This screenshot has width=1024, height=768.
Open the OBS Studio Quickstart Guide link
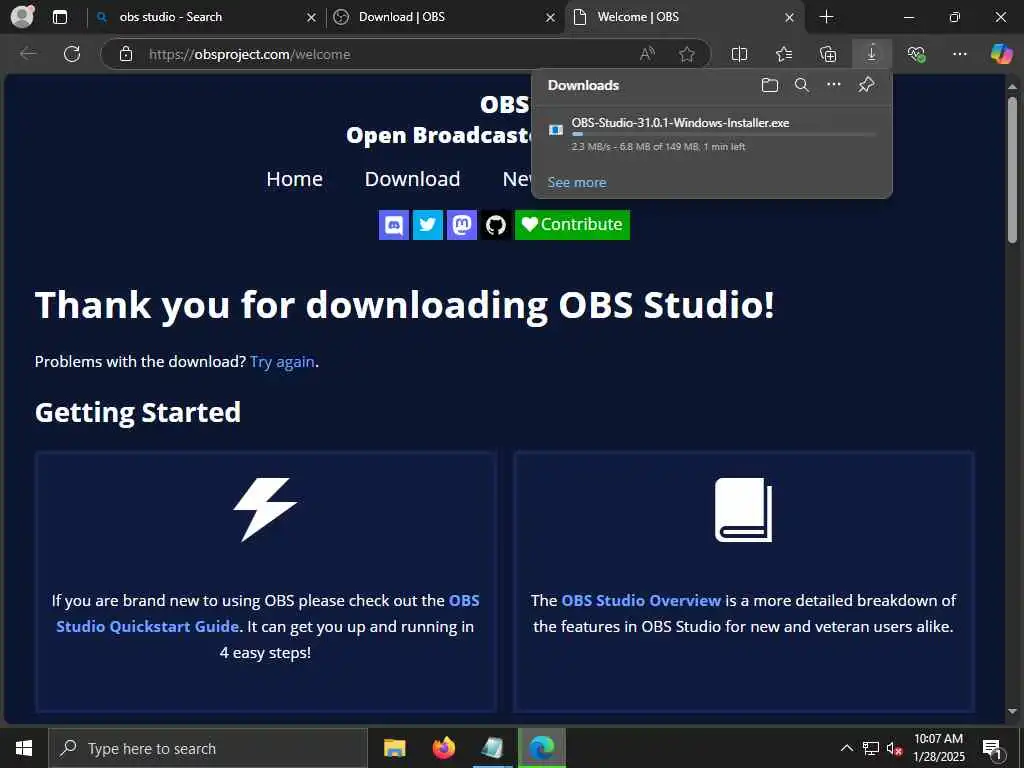[268, 613]
